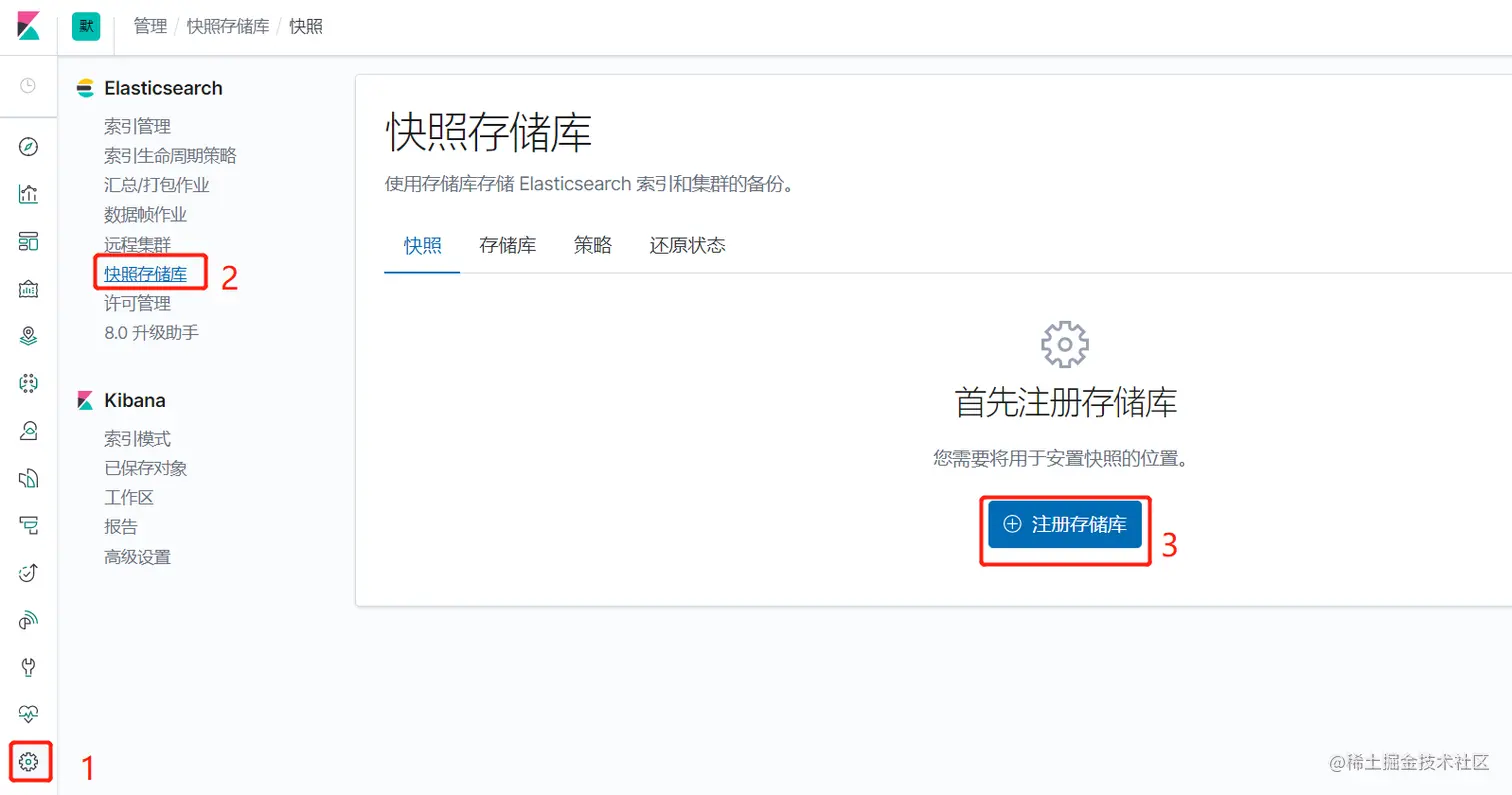Click the Recently Viewed clock icon
Image resolution: width=1512 pixels, height=795 pixels.
click(x=29, y=86)
